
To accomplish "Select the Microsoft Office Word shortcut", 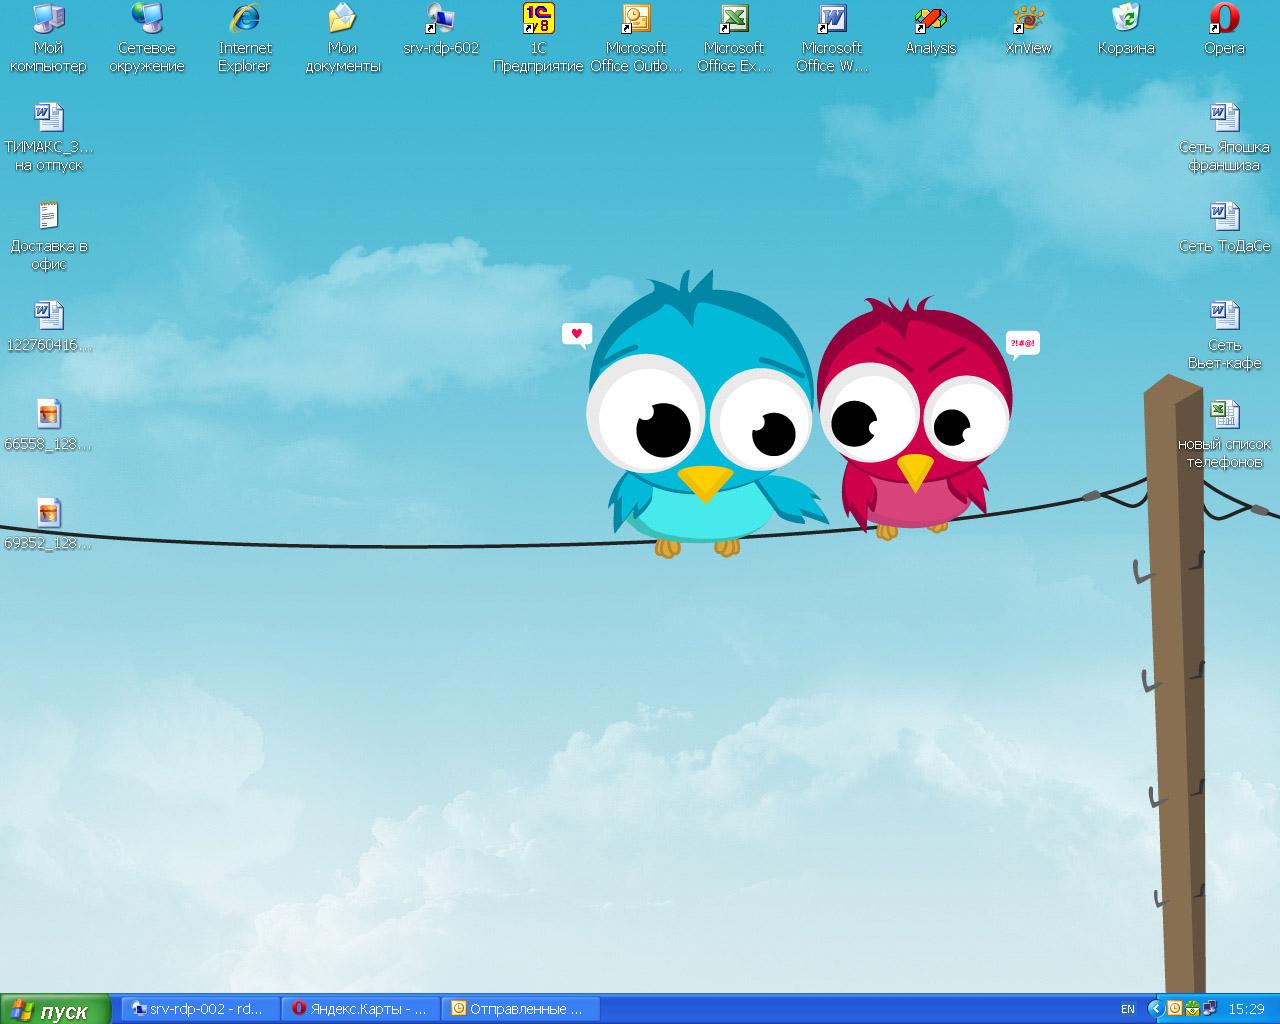I will tap(832, 20).
